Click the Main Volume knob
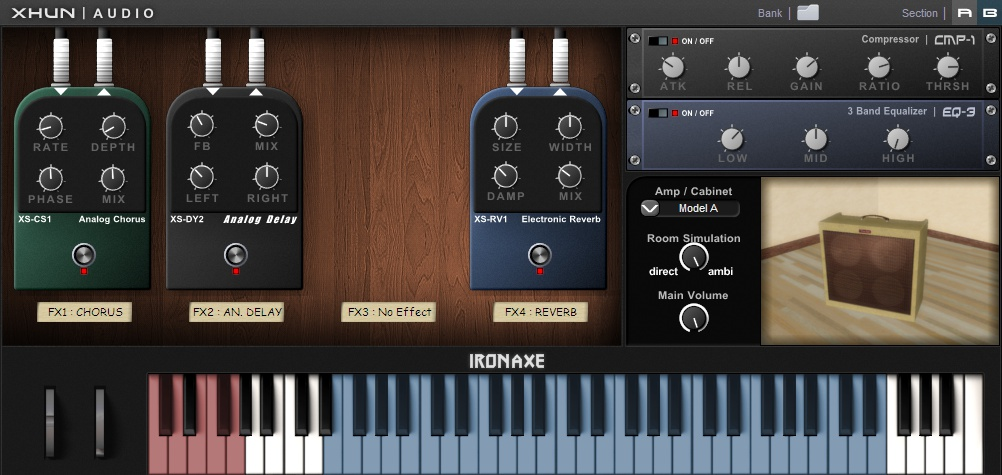Viewport: 1002px width, 475px height. click(693, 318)
